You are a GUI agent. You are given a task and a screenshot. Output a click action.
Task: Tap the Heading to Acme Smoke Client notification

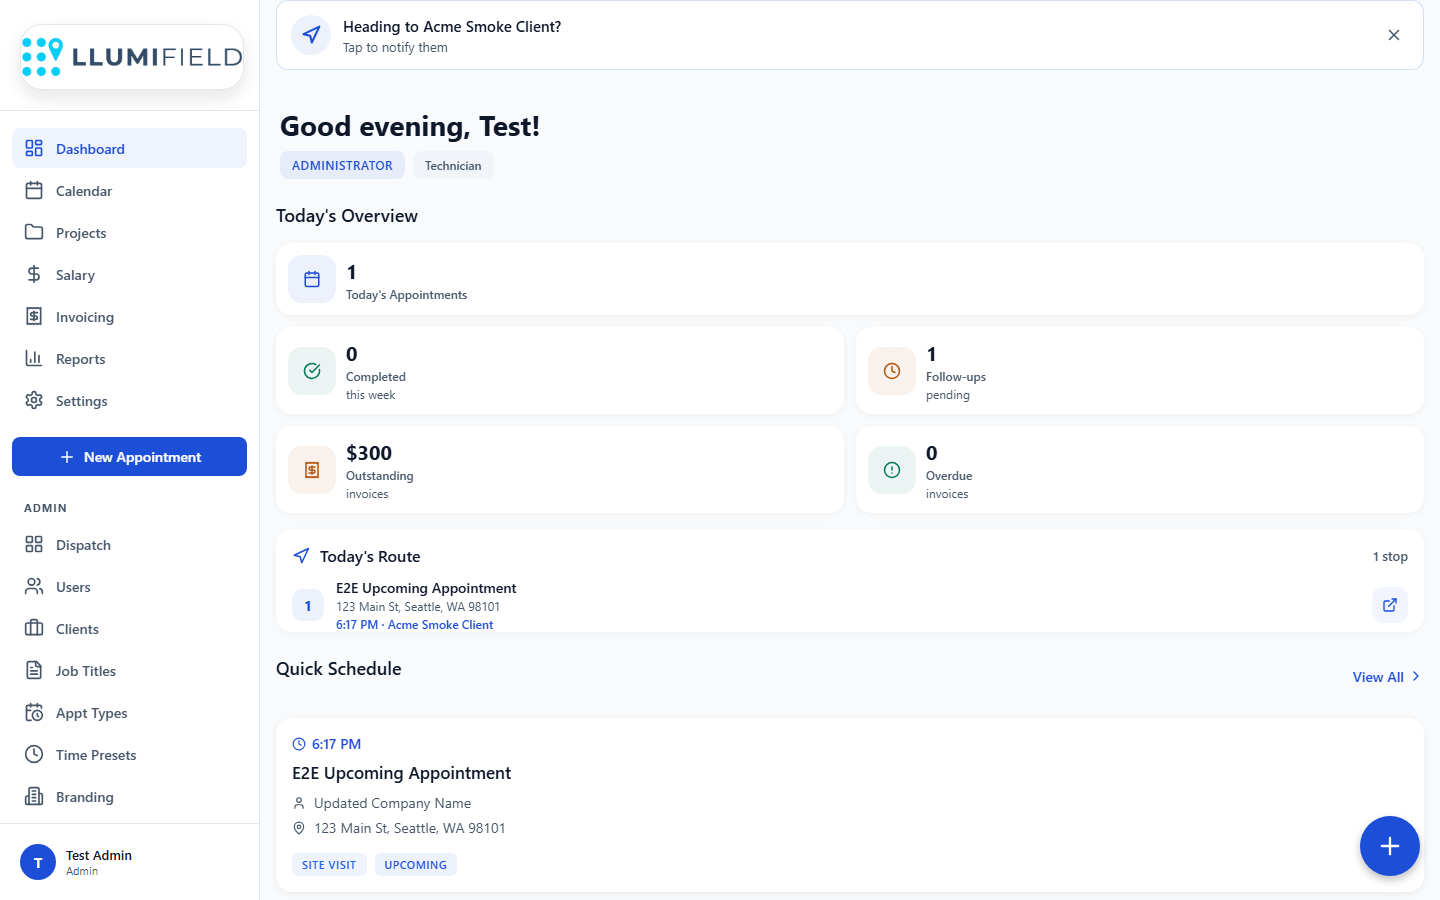[x=850, y=35]
